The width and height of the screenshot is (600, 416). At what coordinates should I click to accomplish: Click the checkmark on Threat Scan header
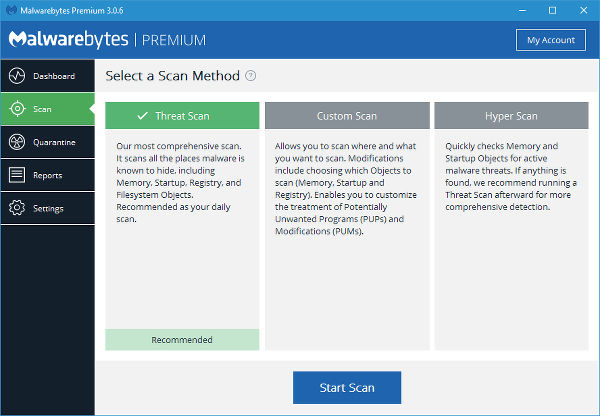click(143, 116)
